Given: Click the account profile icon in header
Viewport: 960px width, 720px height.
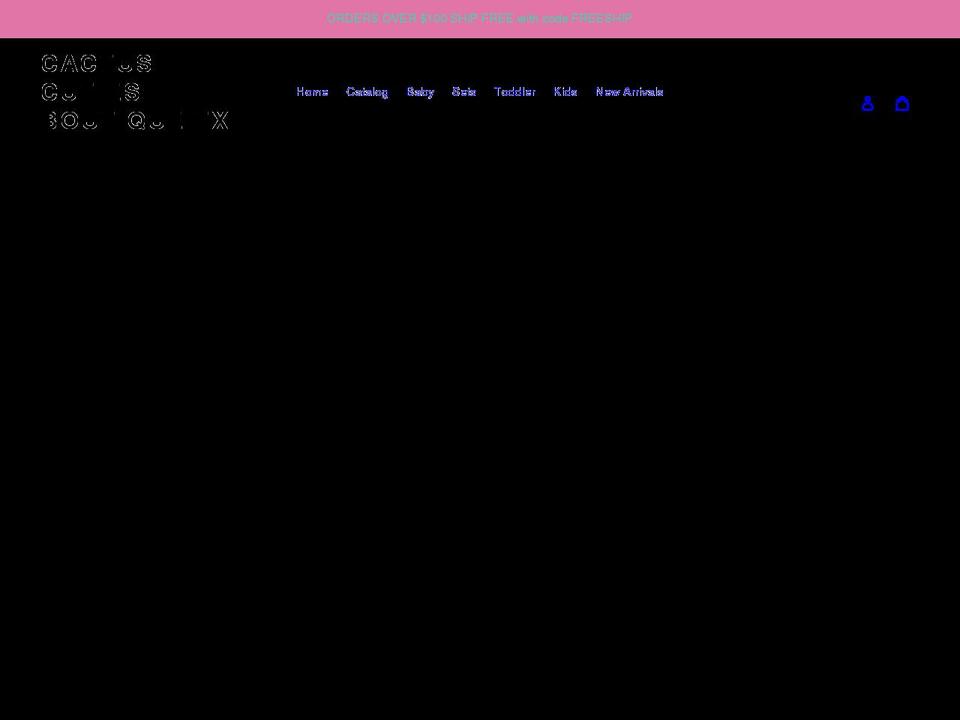Looking at the screenshot, I should click(867, 103).
